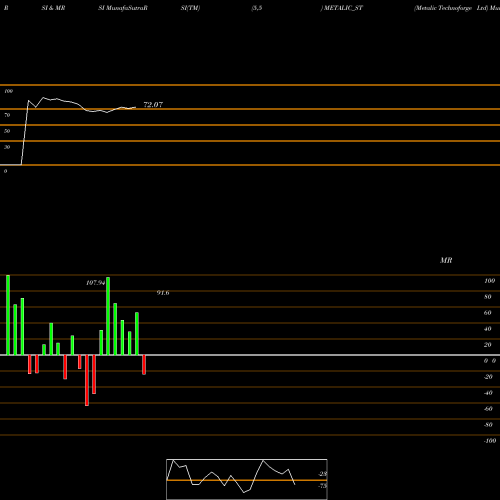Viewport: 500px width, 500px height.
Task: Click the 60 label on MR axis
Action: [488, 313]
